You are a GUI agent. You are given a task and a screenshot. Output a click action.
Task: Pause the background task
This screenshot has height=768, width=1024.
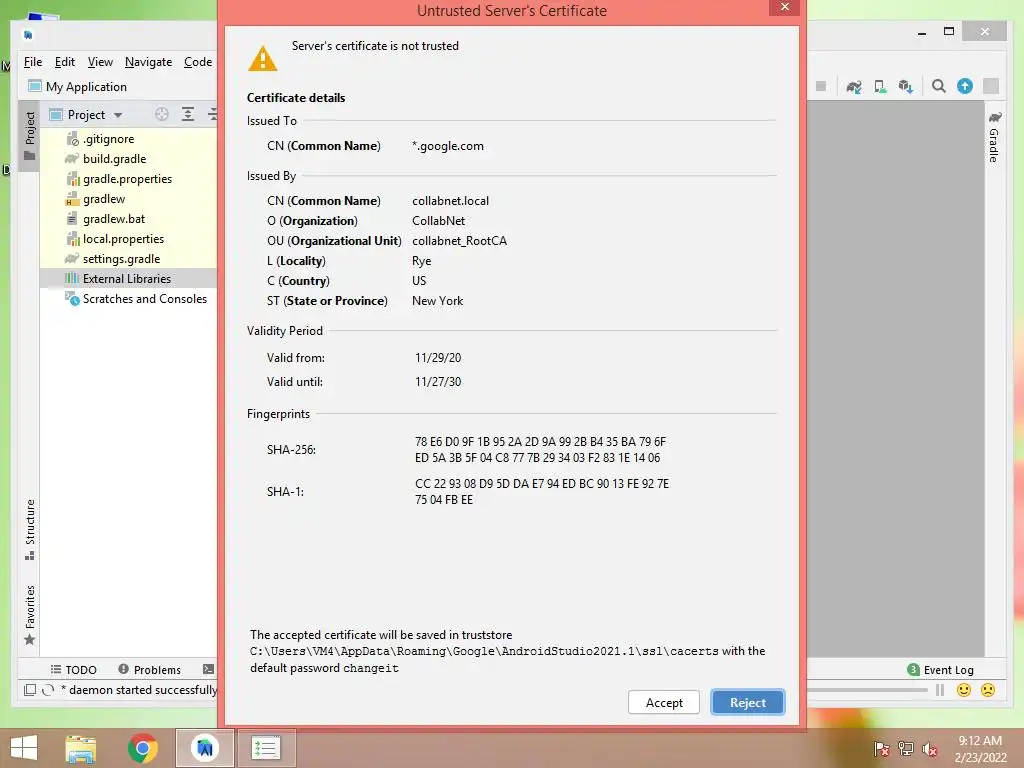940,690
